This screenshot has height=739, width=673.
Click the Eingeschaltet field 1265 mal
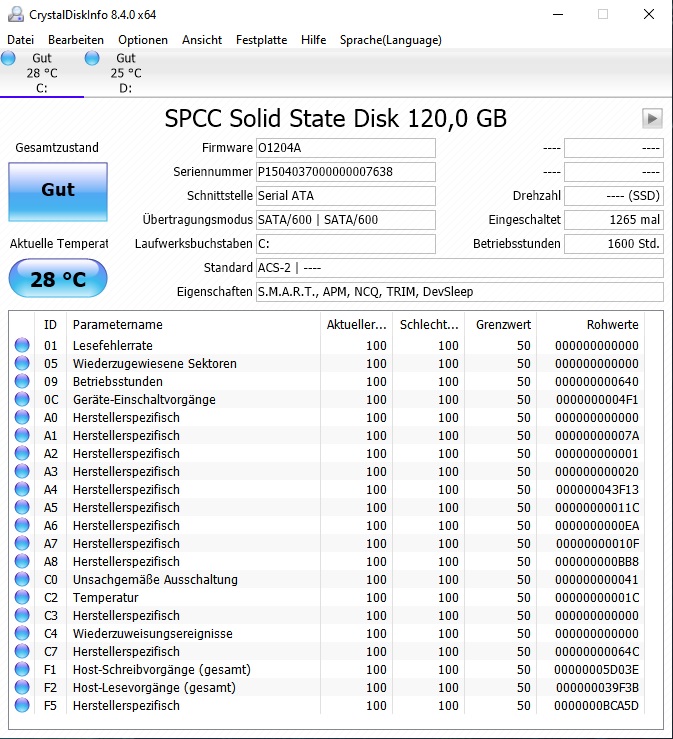coord(614,220)
